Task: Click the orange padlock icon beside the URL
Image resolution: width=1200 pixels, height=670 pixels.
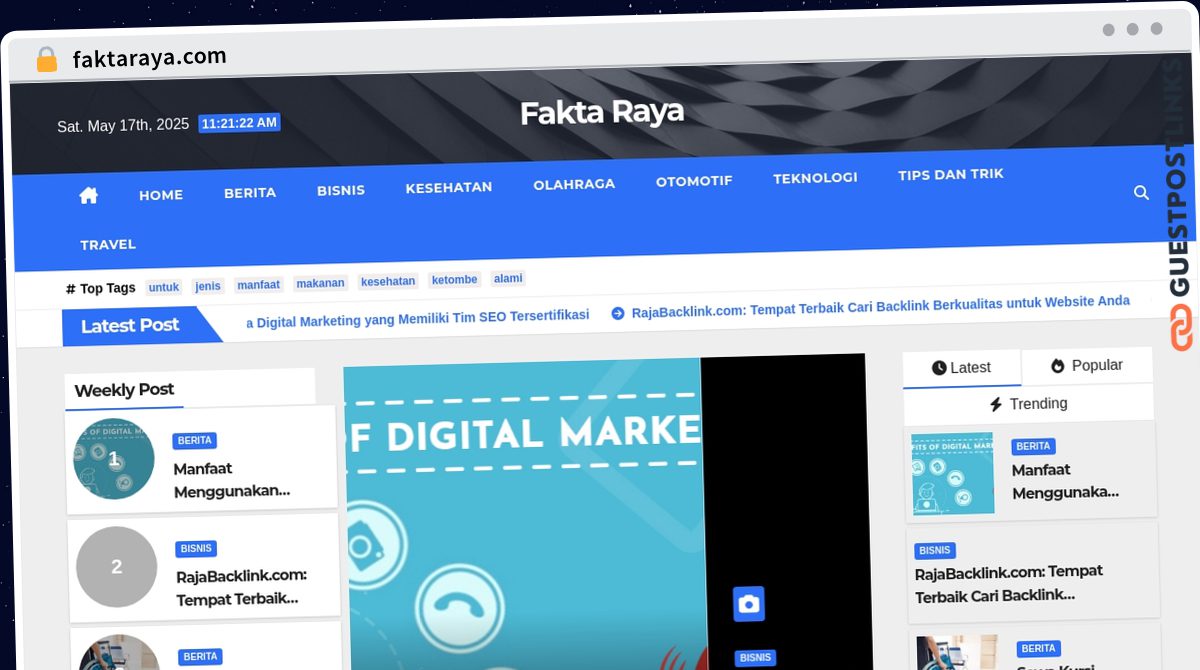Action: coord(47,60)
